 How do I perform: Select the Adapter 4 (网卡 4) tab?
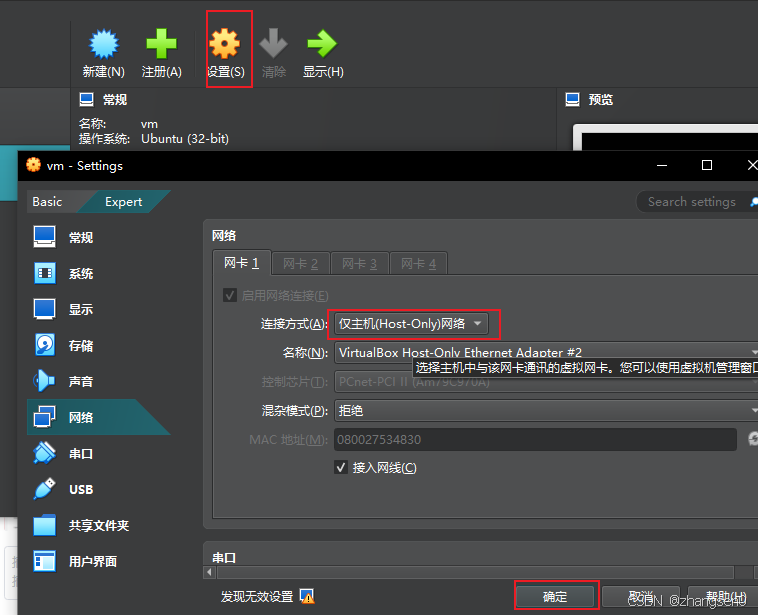(419, 264)
